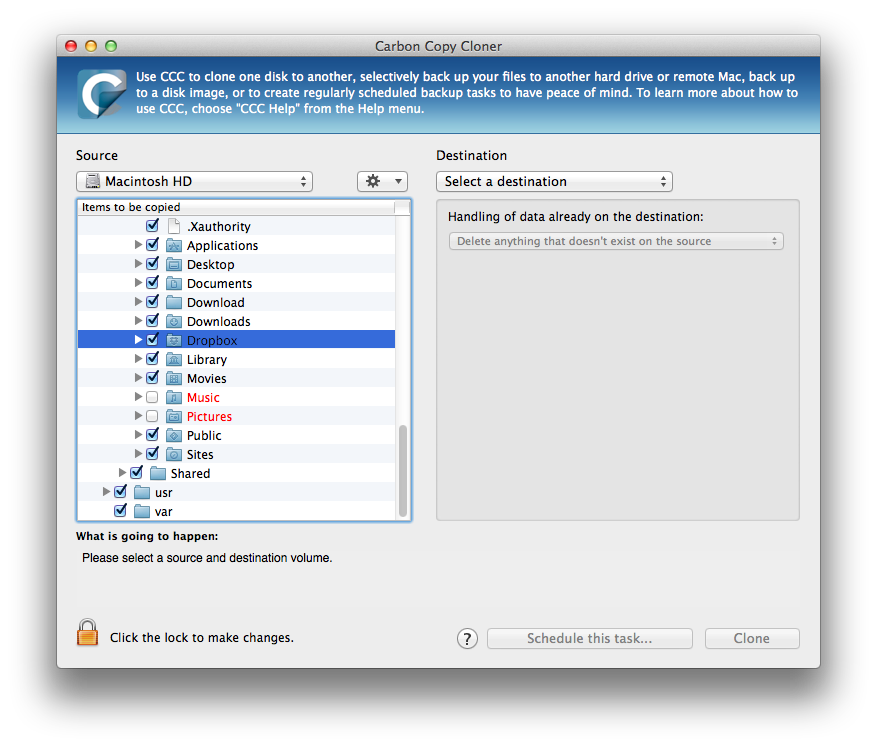The height and width of the screenshot is (747, 877).
Task: Click the Items to be copied header
Action: tap(236, 207)
